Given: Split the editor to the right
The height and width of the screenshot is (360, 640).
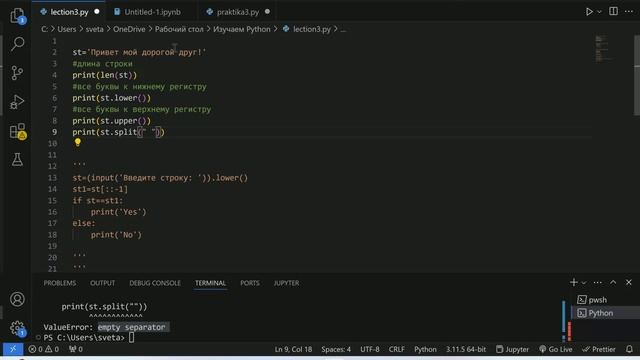Looking at the screenshot, I should [613, 11].
